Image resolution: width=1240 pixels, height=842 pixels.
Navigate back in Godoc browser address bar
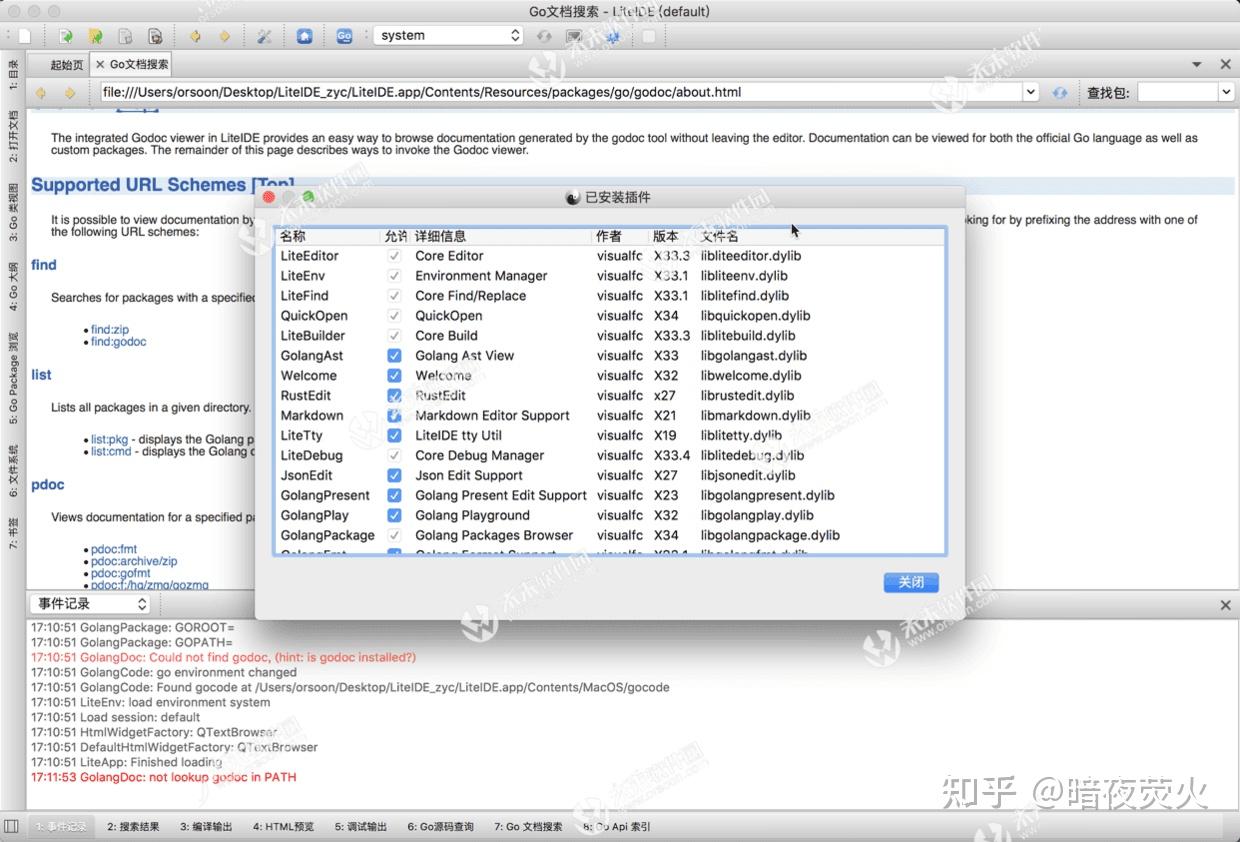coord(41,93)
